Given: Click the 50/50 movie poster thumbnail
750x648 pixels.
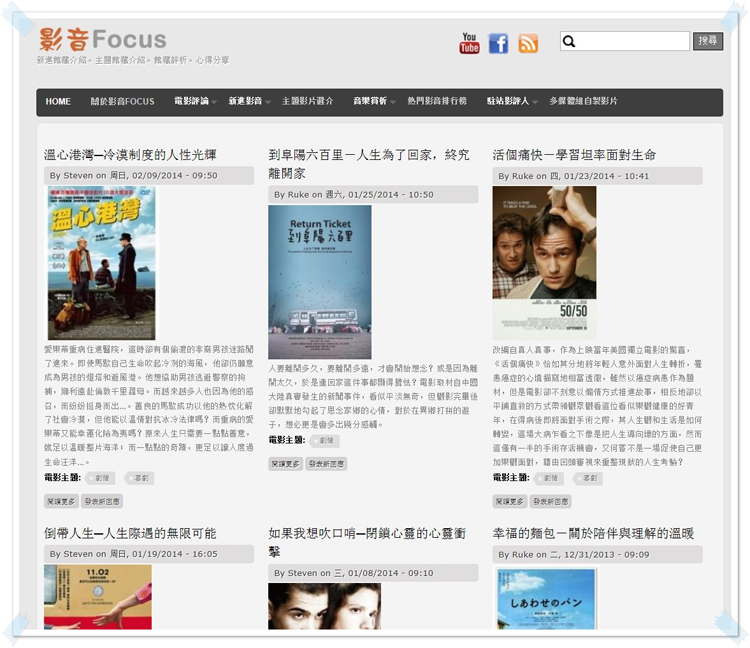Looking at the screenshot, I should point(544,263).
